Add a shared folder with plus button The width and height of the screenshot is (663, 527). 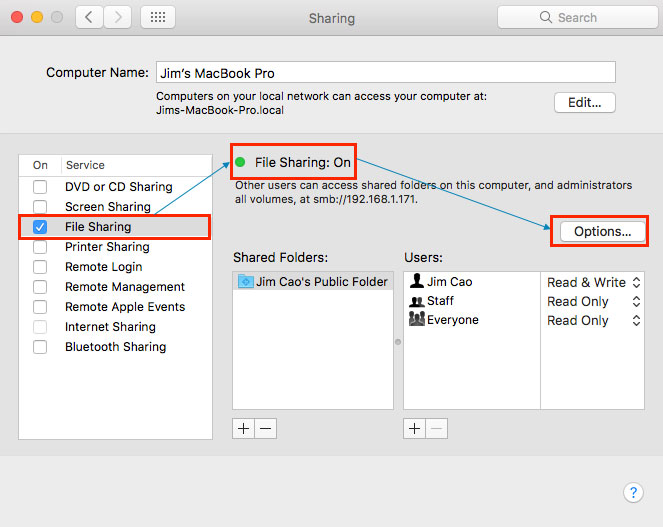244,428
